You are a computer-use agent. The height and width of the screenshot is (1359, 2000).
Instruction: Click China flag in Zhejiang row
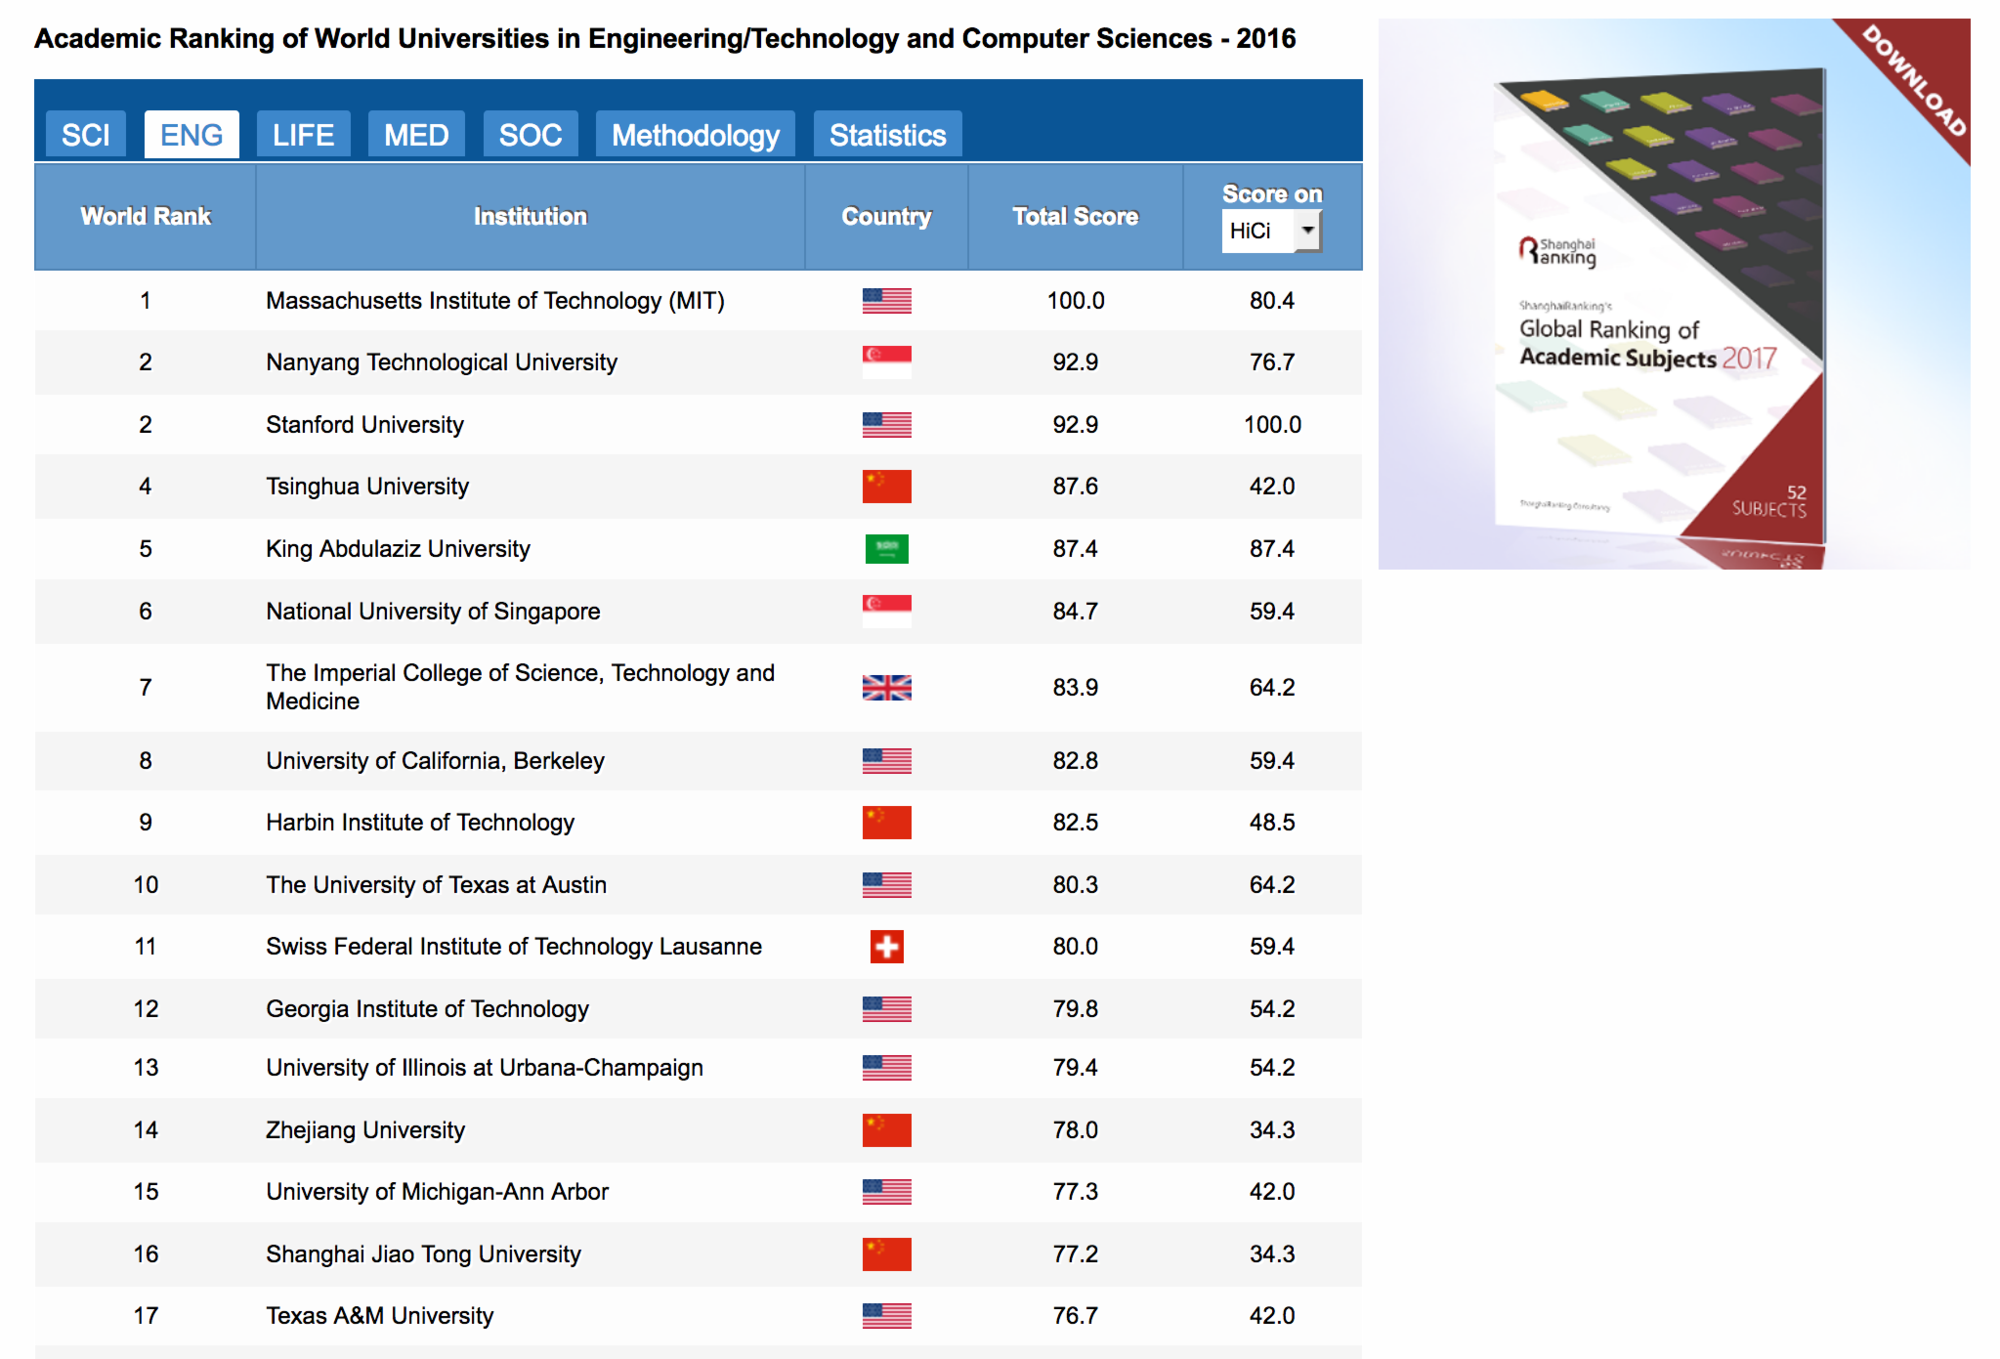[x=887, y=1130]
